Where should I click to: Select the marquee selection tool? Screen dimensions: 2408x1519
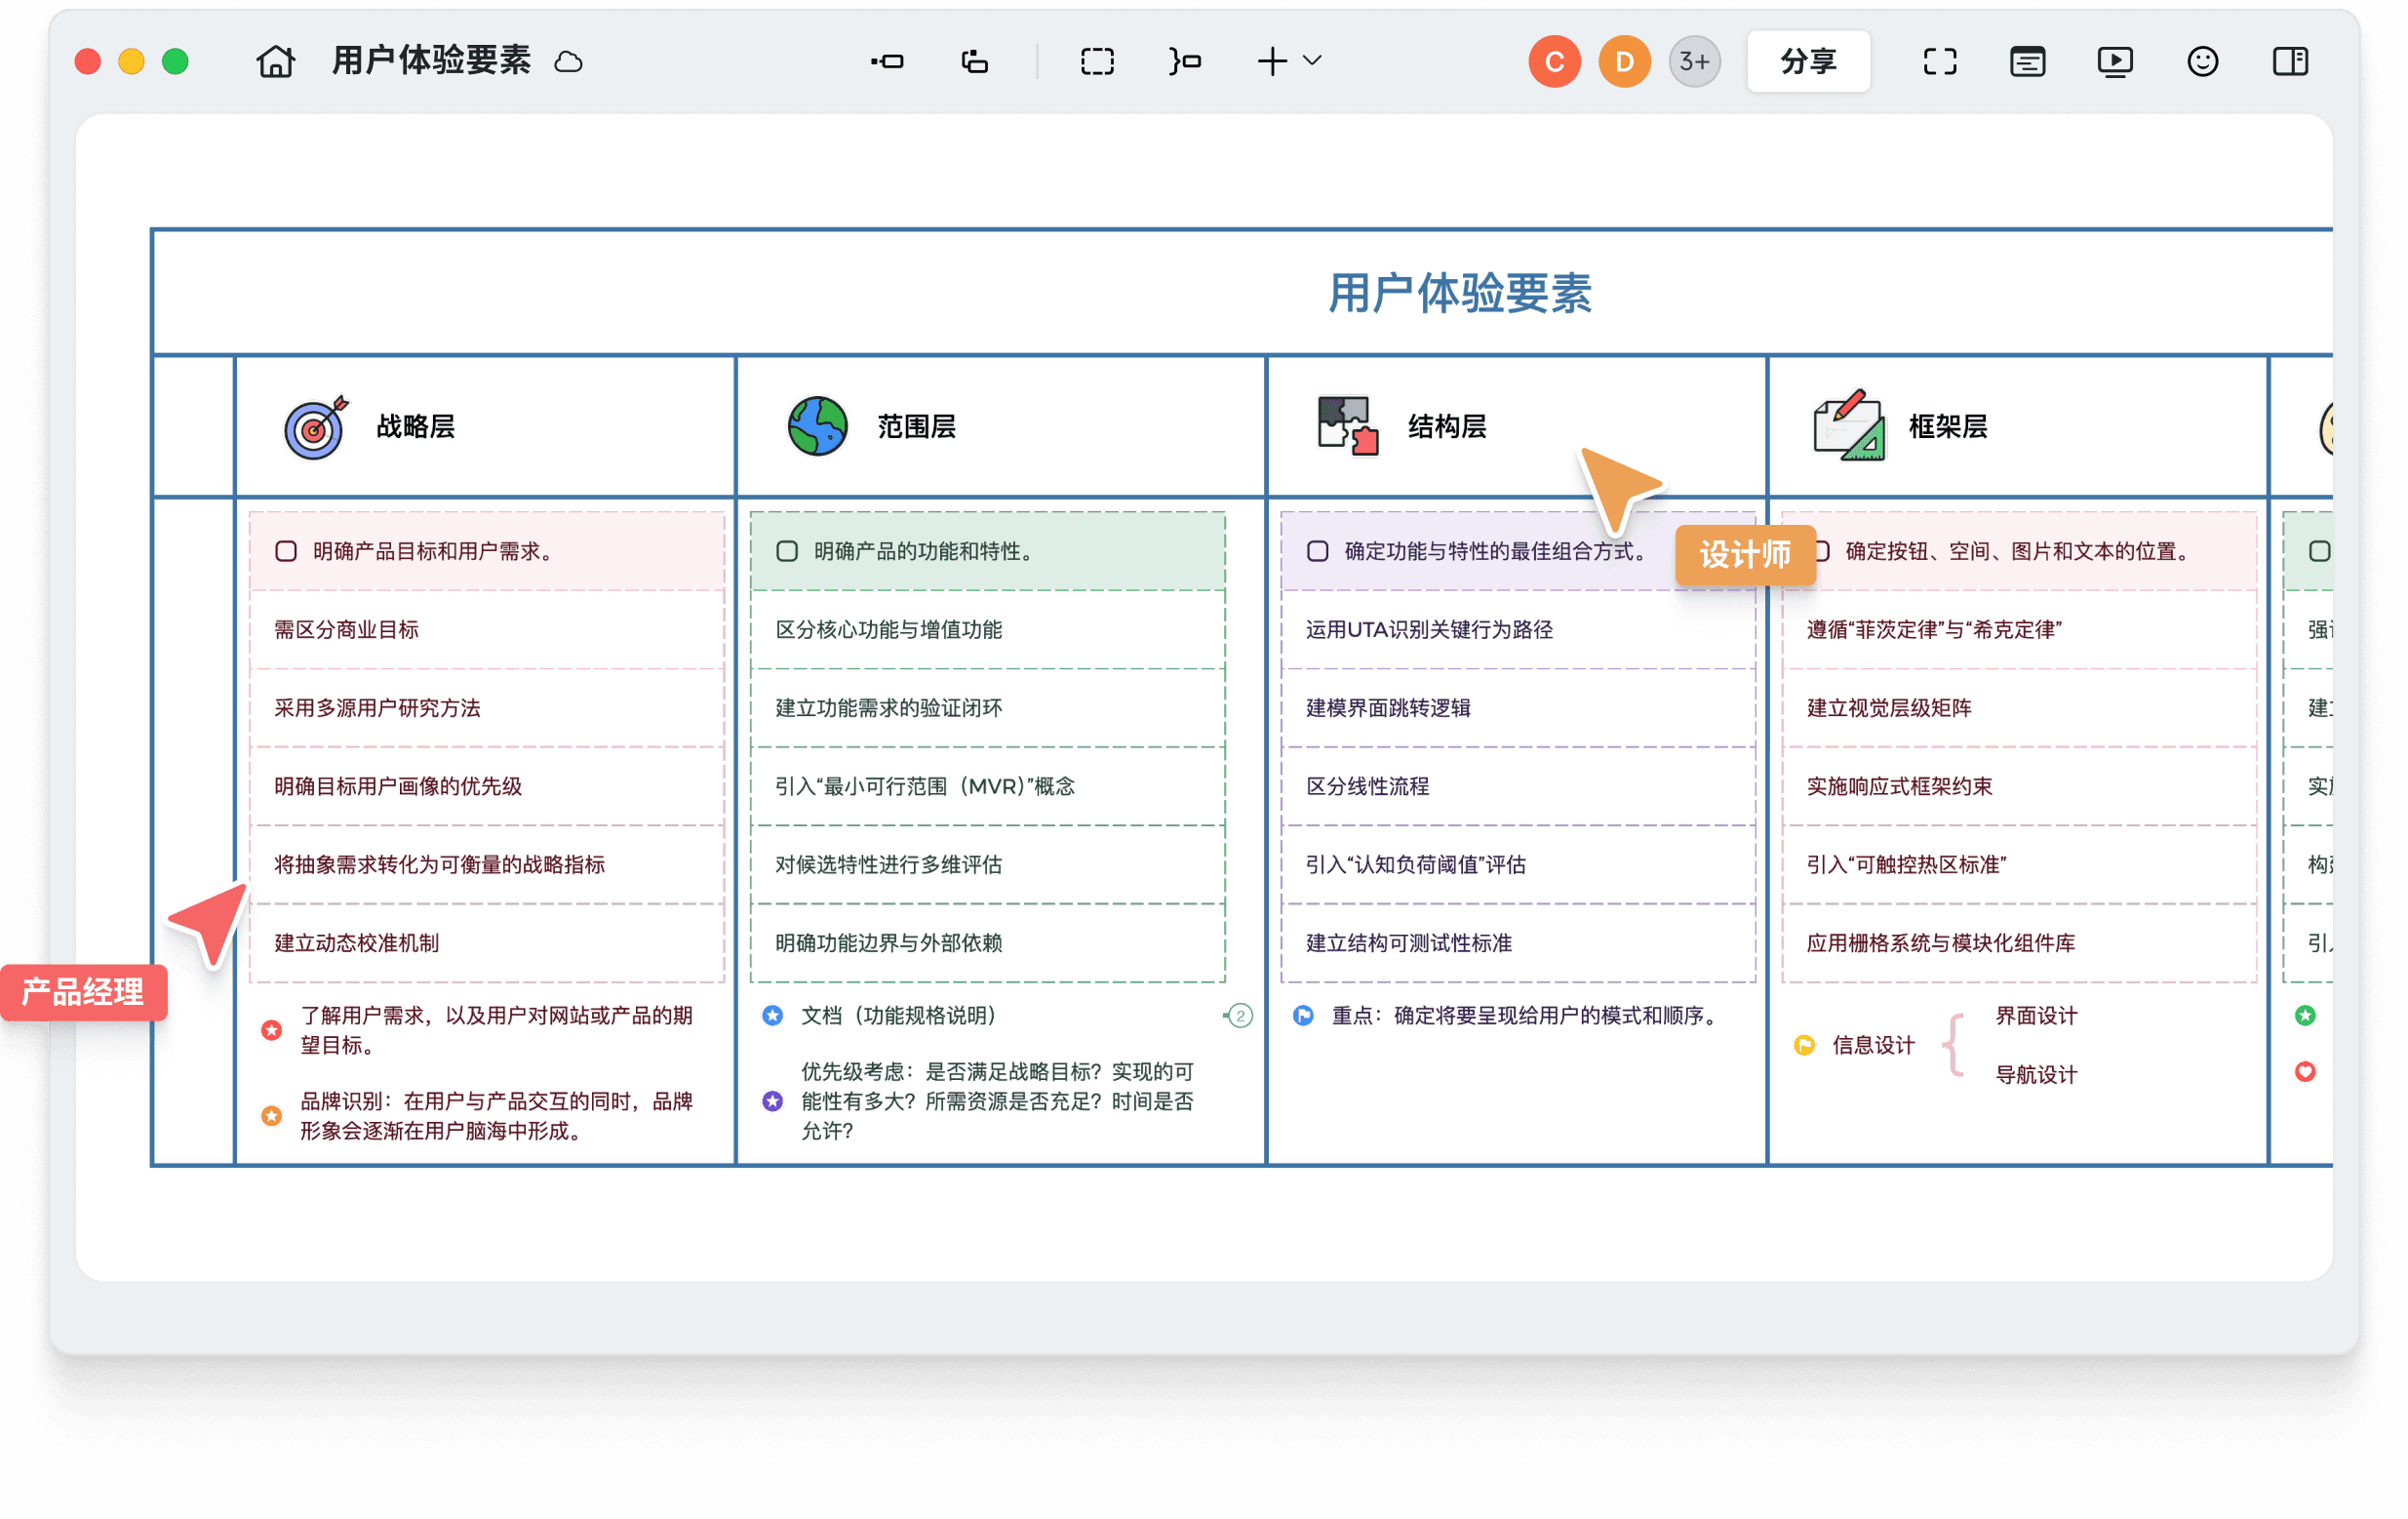pos(1097,61)
